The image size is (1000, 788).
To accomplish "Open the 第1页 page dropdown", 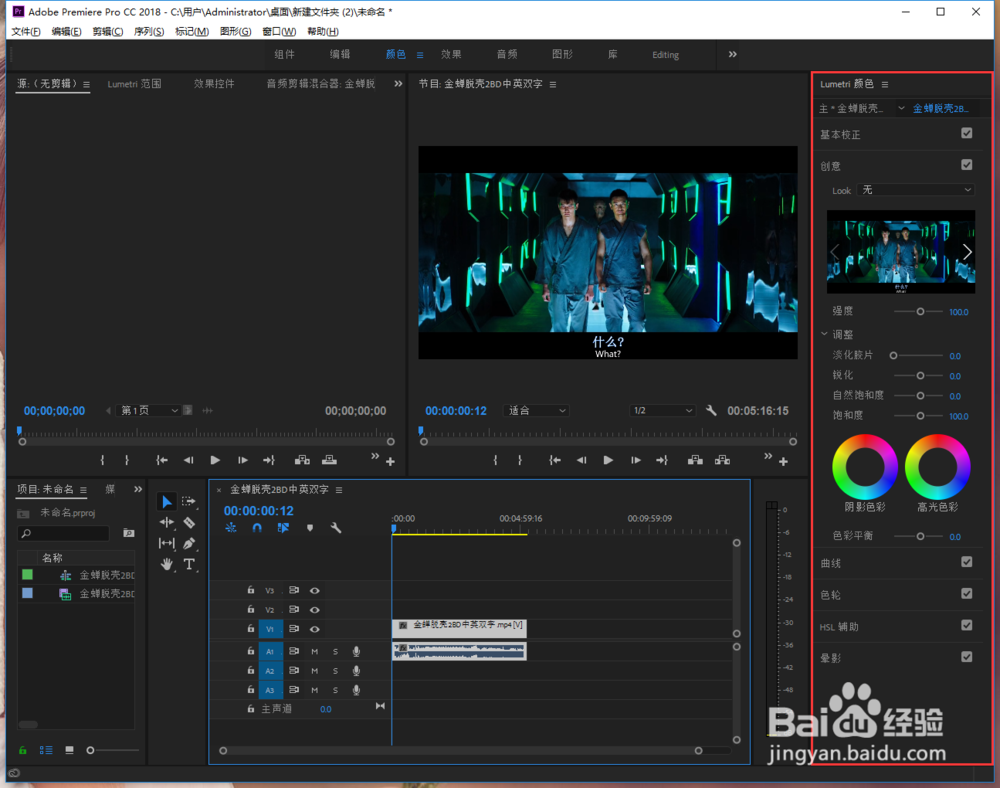I will (x=149, y=411).
